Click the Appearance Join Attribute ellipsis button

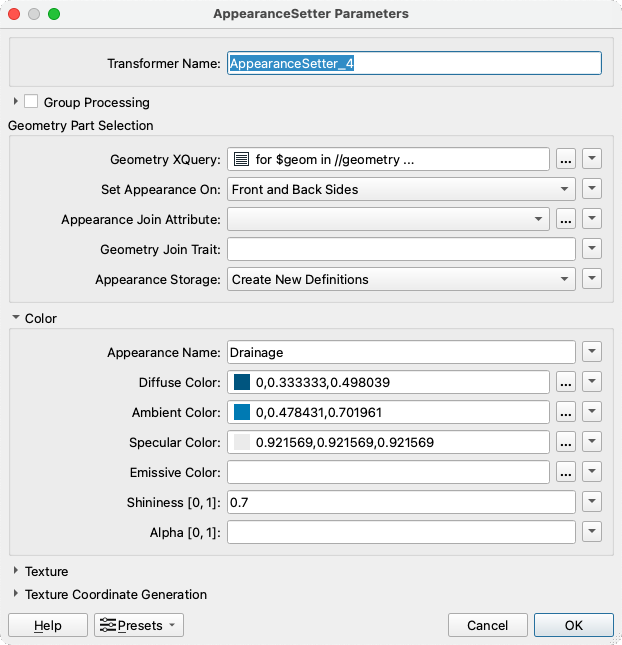pos(566,219)
